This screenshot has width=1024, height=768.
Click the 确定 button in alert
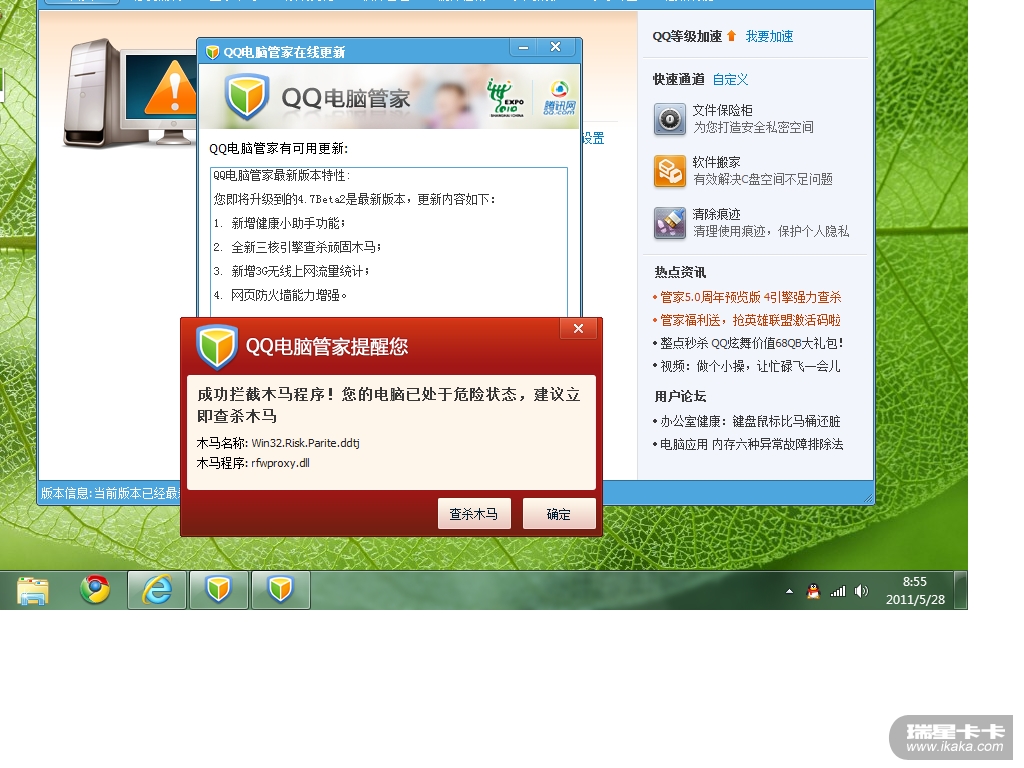coord(559,514)
